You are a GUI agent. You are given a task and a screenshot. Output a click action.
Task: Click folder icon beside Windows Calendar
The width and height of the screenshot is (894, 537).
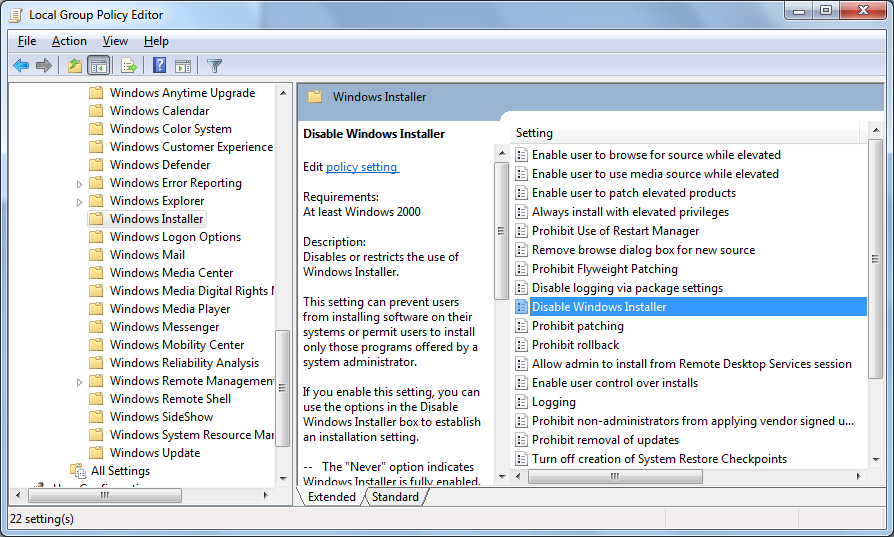[x=96, y=111]
